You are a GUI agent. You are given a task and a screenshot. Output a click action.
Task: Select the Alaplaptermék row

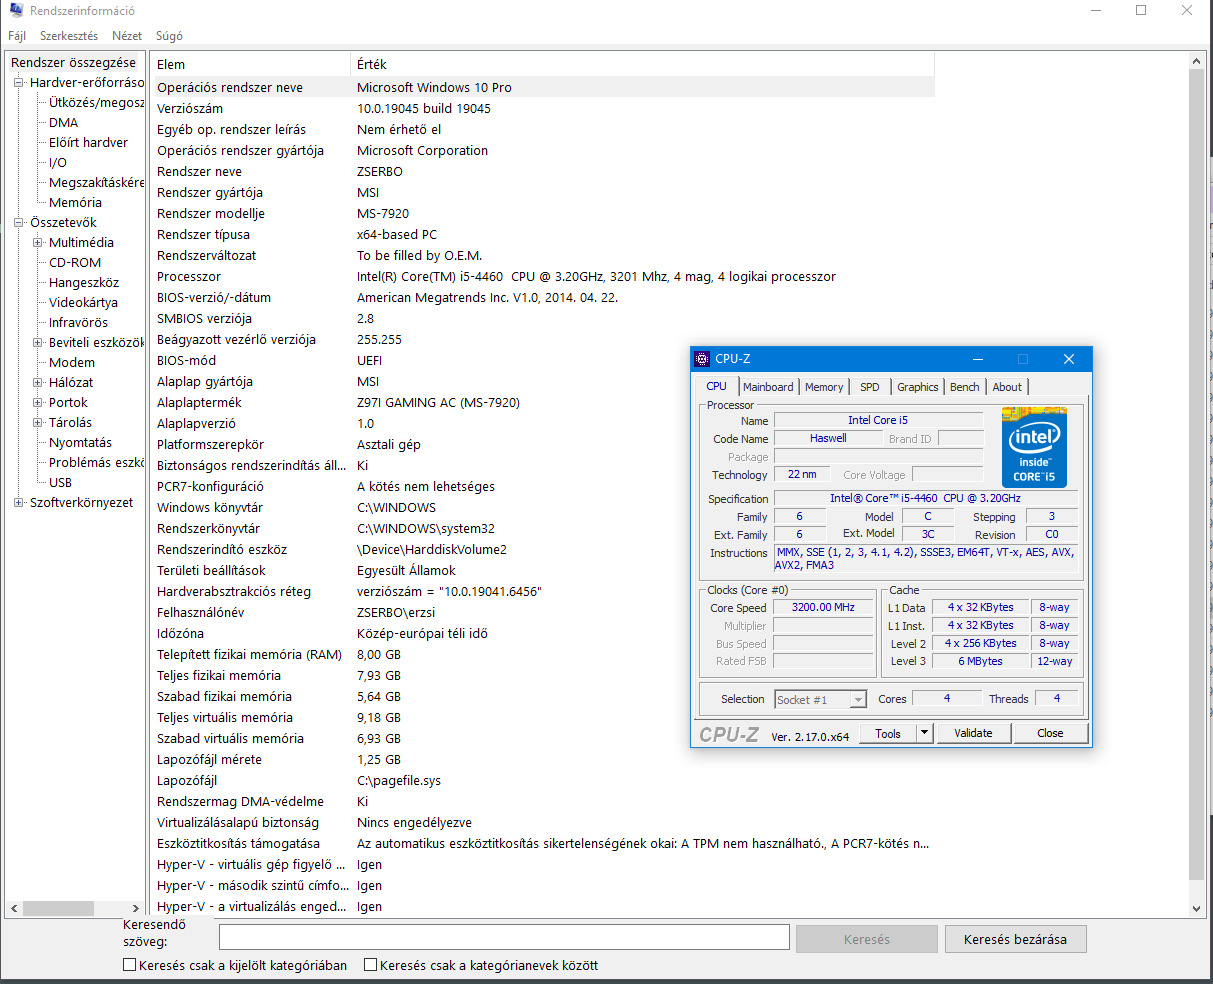click(543, 403)
